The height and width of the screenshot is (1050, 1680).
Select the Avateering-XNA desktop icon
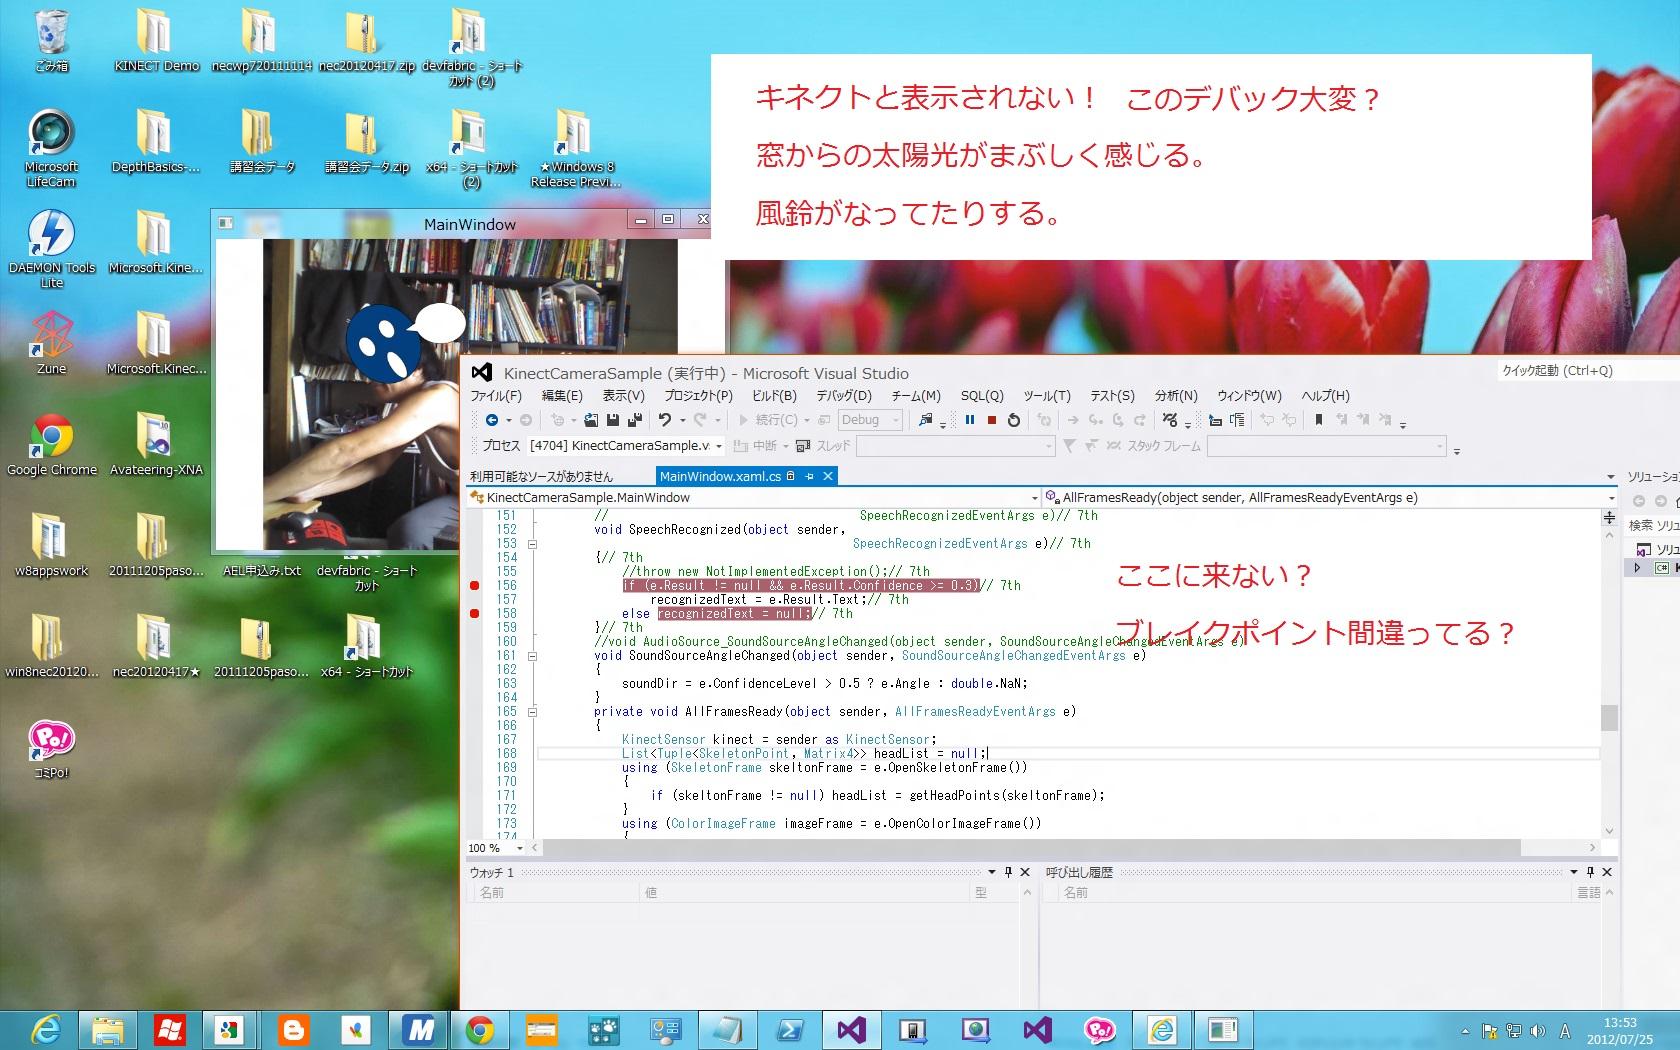(156, 445)
